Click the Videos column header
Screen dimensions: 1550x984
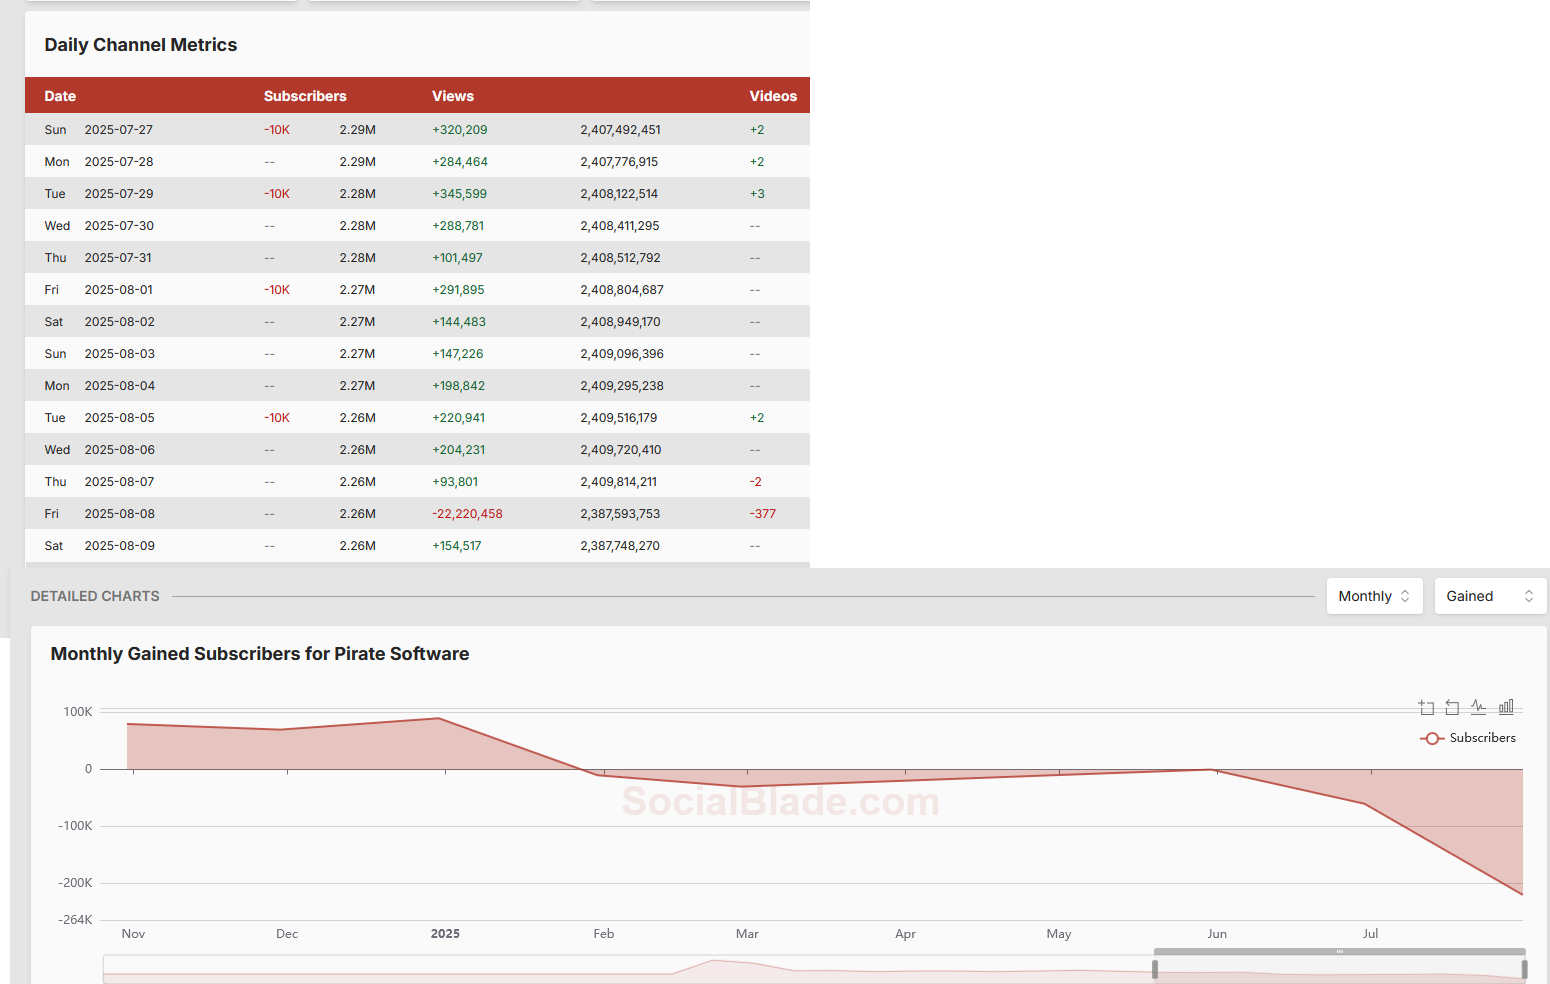(x=773, y=96)
